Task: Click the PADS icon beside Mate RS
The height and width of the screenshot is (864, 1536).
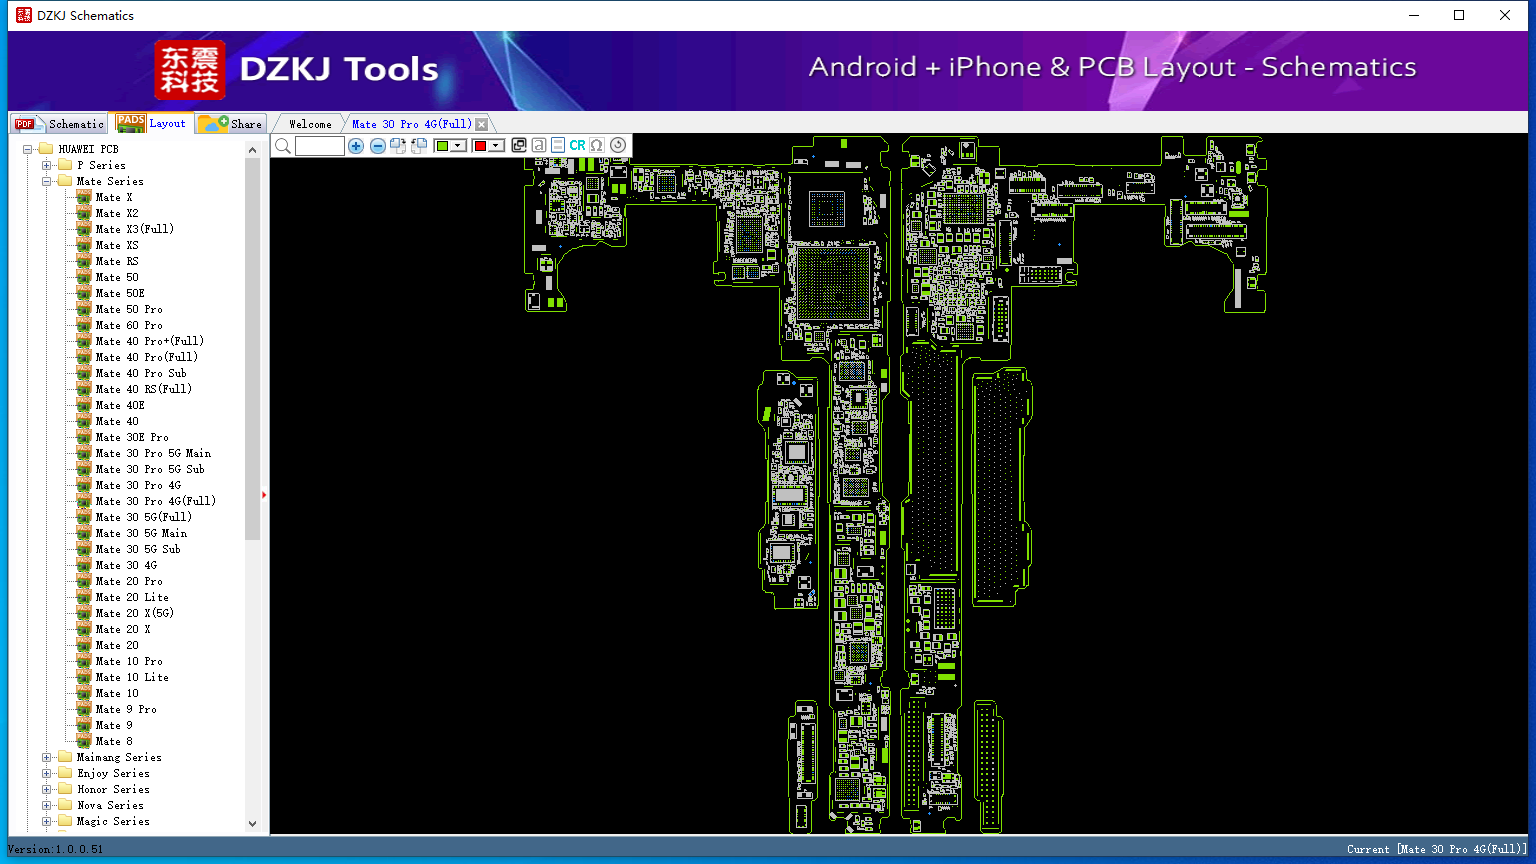Action: point(84,261)
